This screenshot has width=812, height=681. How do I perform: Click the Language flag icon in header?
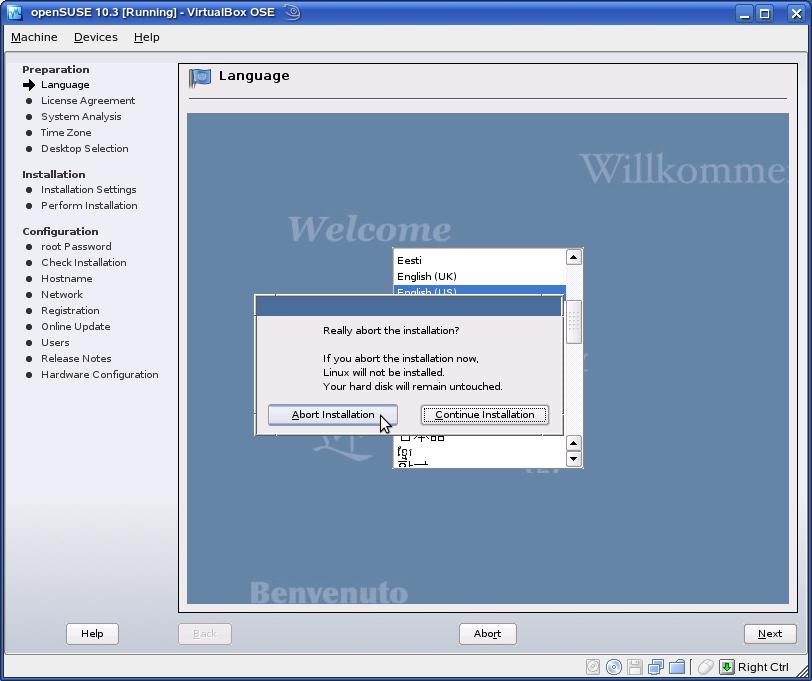click(200, 78)
